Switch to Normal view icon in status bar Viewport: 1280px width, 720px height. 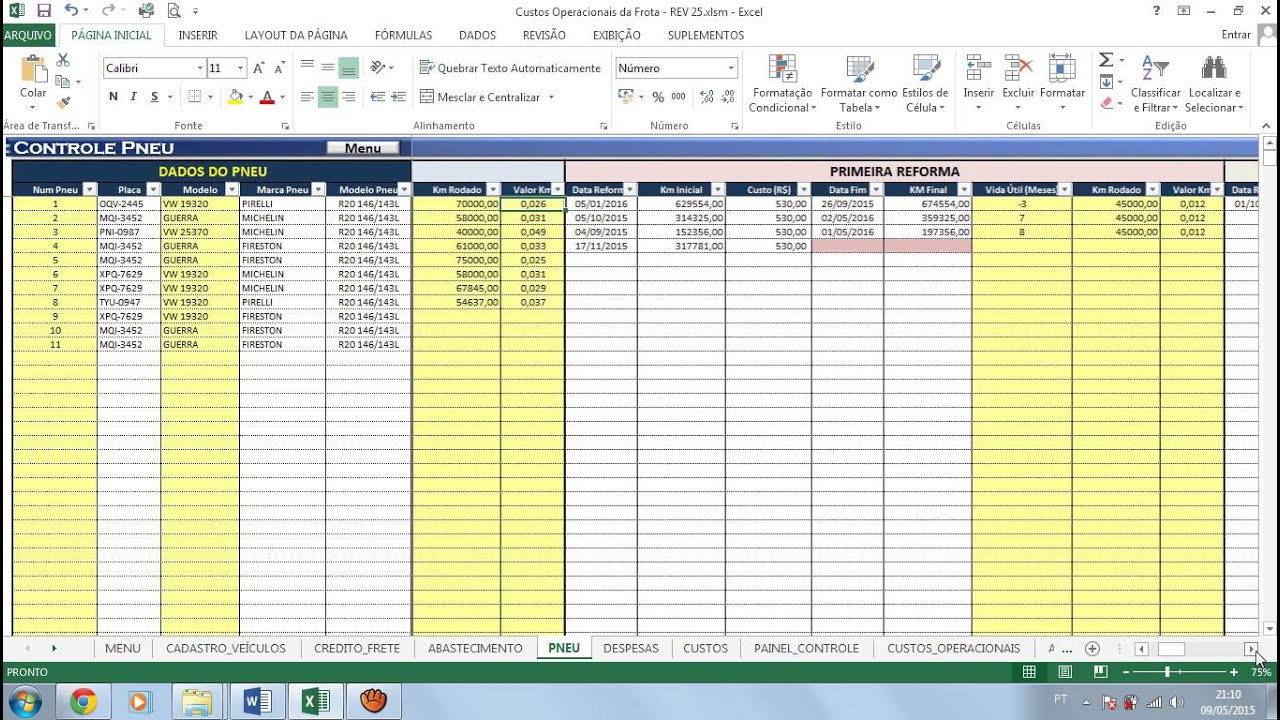[x=1029, y=672]
